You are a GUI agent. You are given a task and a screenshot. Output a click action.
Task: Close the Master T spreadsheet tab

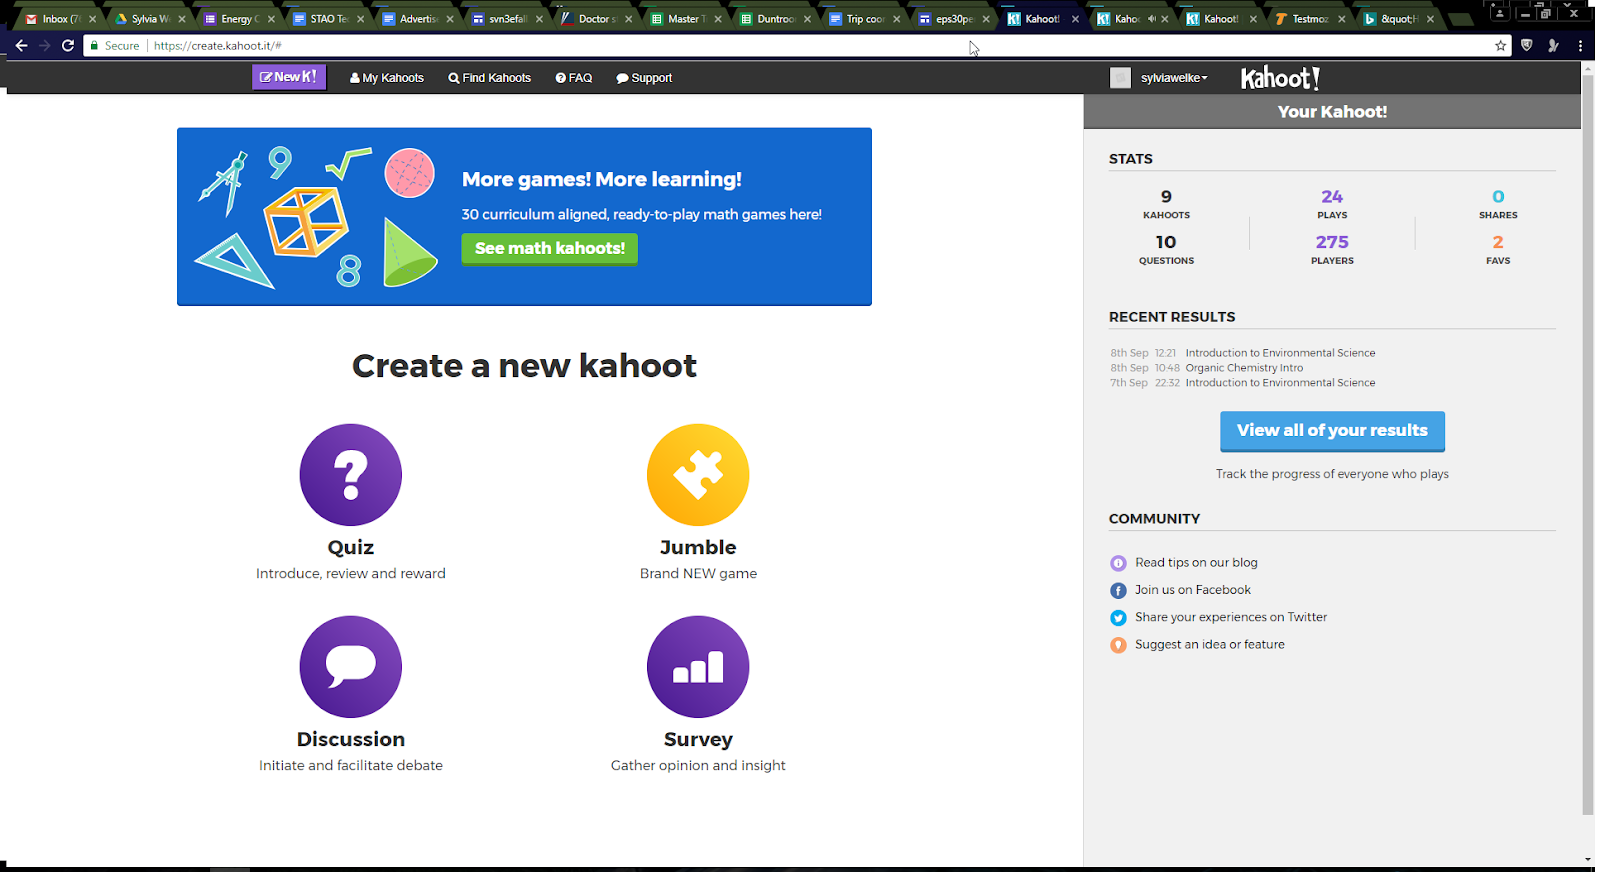click(717, 19)
